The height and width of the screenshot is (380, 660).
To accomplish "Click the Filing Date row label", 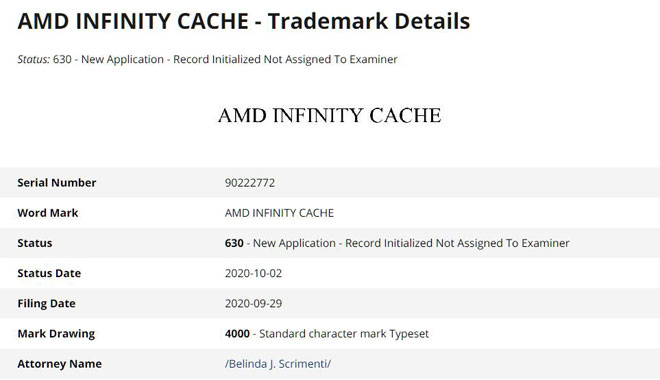I will click(46, 303).
